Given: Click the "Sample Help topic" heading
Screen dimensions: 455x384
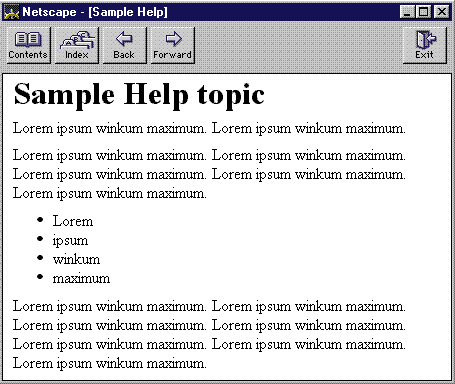Looking at the screenshot, I should click(x=139, y=95).
